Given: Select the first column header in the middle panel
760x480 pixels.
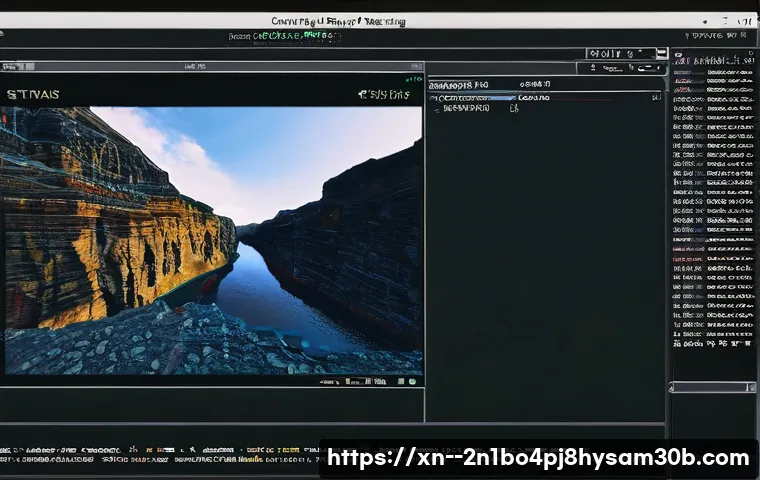Looking at the screenshot, I should click(459, 86).
